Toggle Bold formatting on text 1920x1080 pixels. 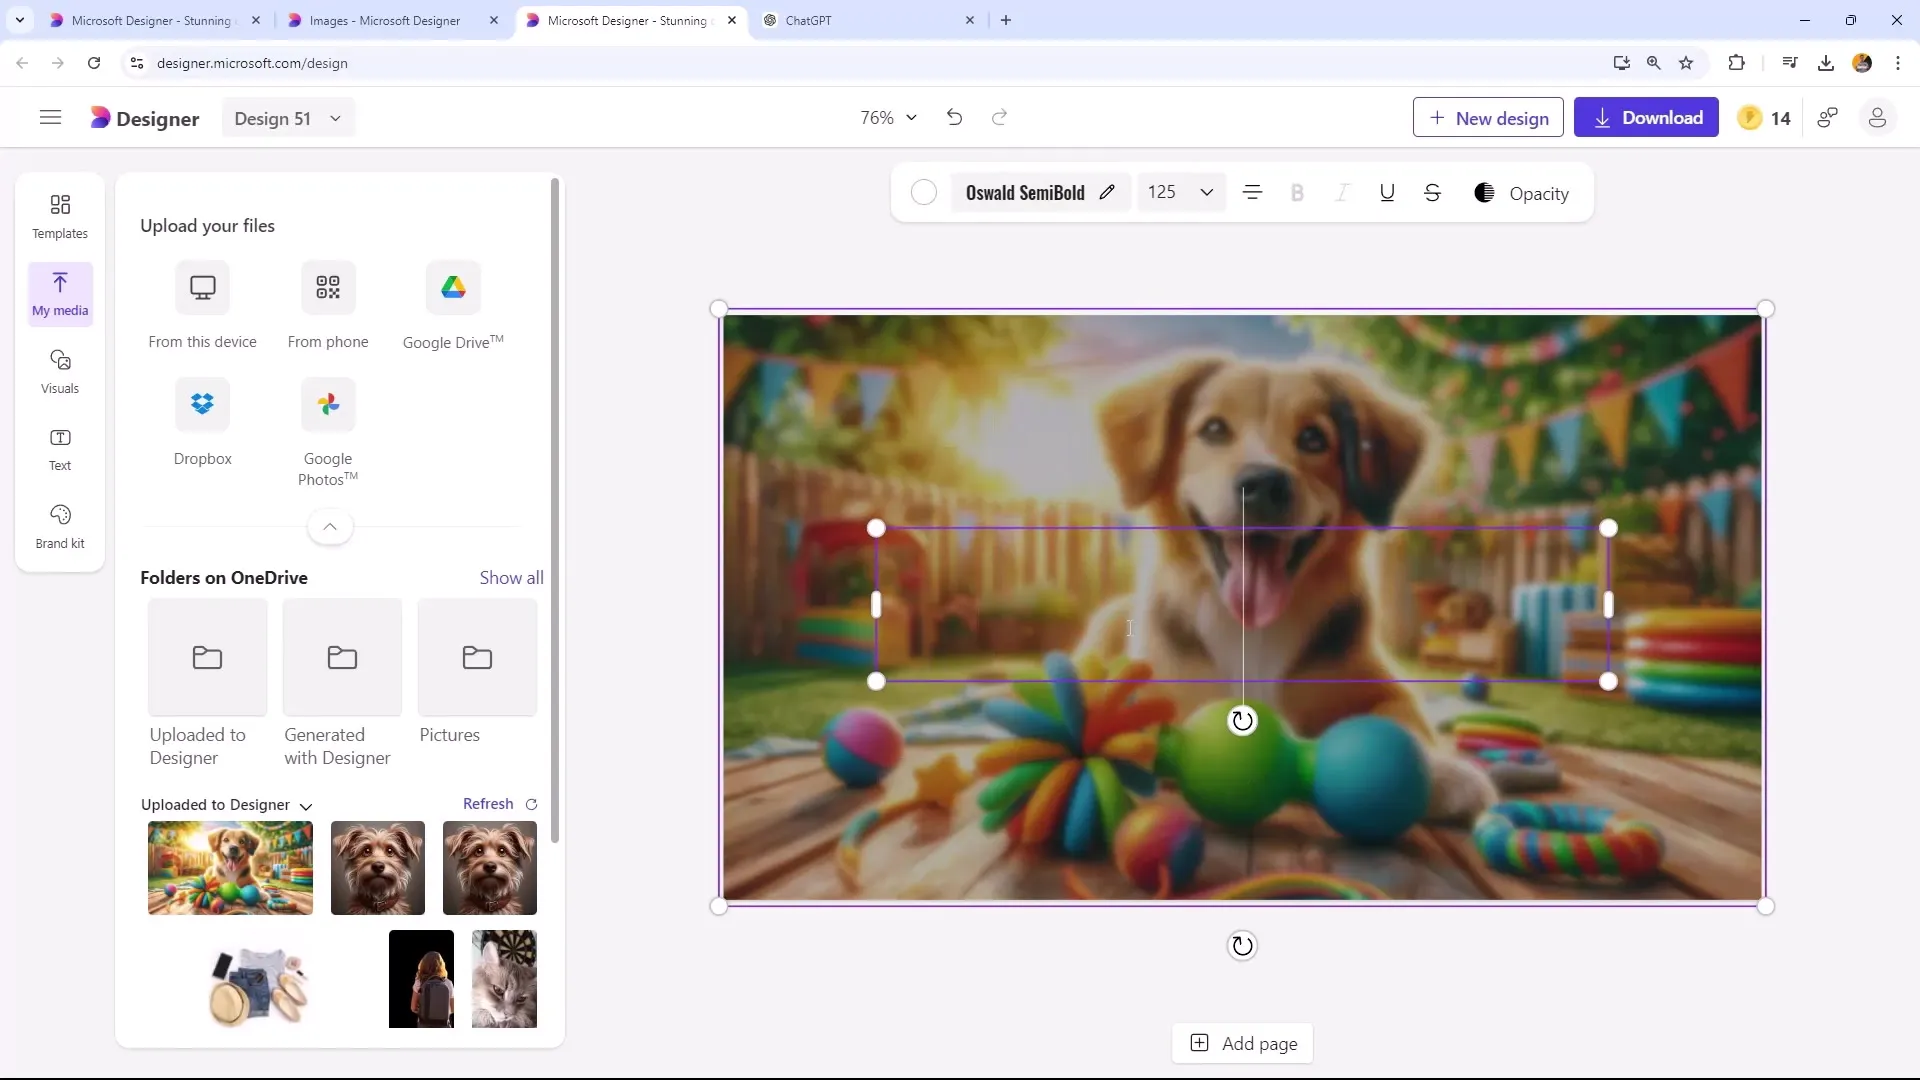pos(1298,194)
